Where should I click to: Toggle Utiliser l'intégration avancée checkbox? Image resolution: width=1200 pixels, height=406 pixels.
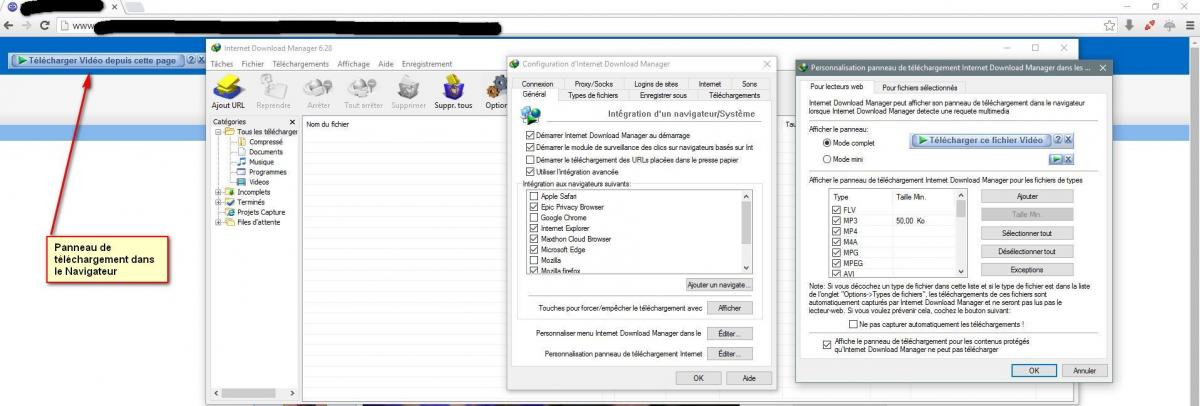click(530, 172)
